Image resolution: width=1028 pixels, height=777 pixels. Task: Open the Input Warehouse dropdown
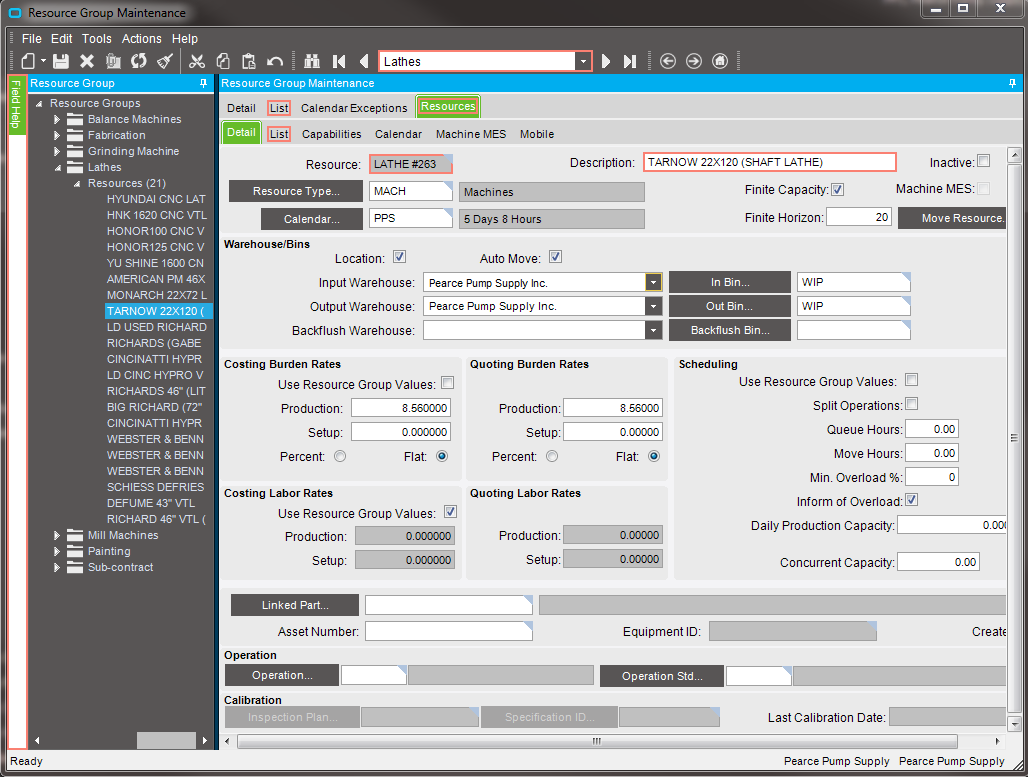[x=653, y=283]
